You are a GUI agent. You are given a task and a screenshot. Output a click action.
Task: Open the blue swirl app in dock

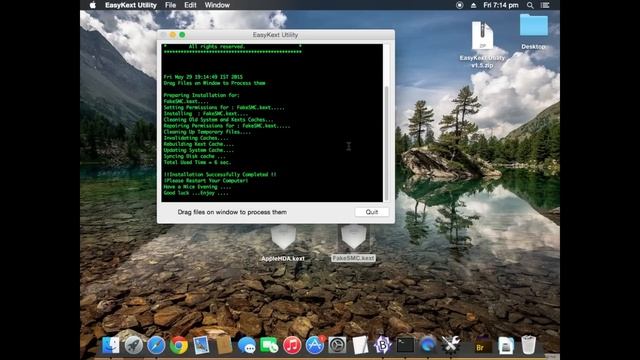[x=428, y=345]
